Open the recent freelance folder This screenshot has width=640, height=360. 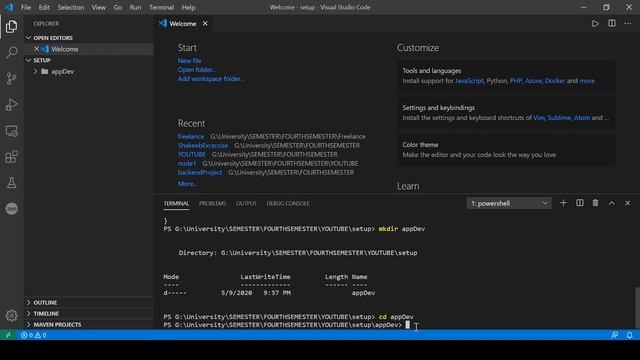pyautogui.click(x=191, y=136)
